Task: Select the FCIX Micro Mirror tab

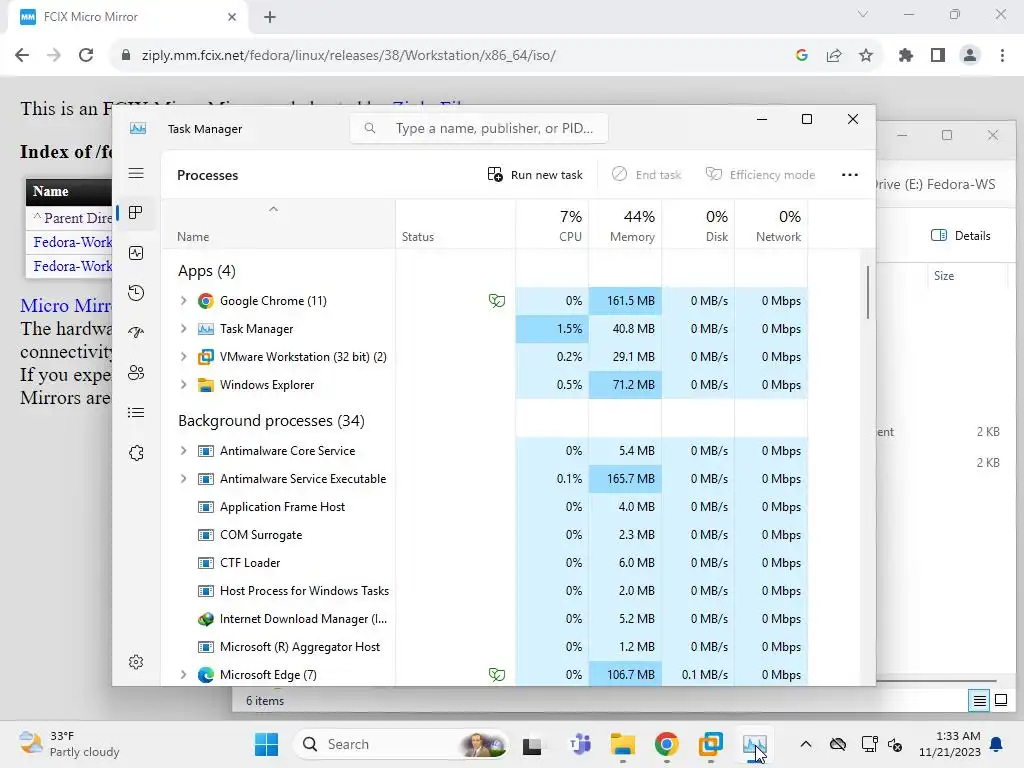Action: point(127,17)
